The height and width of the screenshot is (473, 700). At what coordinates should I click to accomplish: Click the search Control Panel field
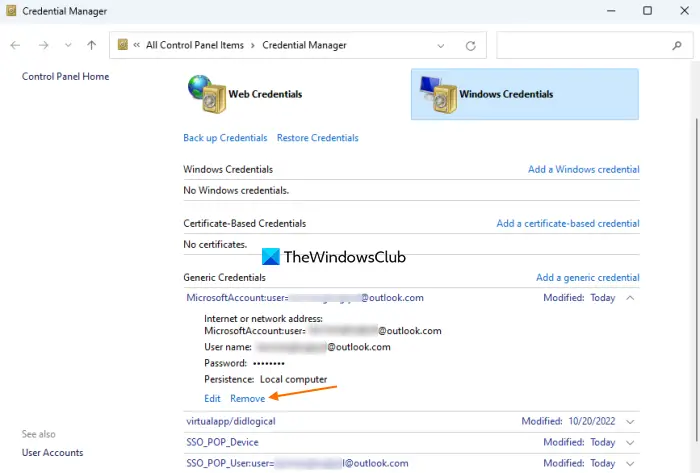(x=595, y=45)
